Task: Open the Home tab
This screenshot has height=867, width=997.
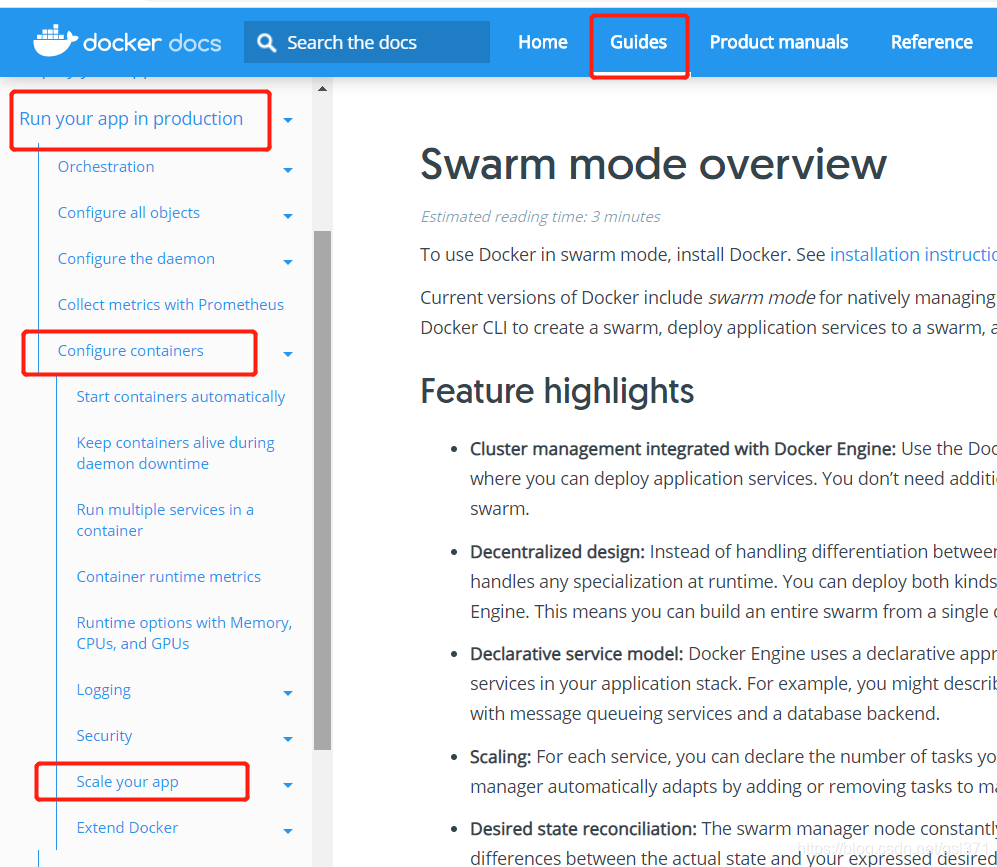Action: 542,42
